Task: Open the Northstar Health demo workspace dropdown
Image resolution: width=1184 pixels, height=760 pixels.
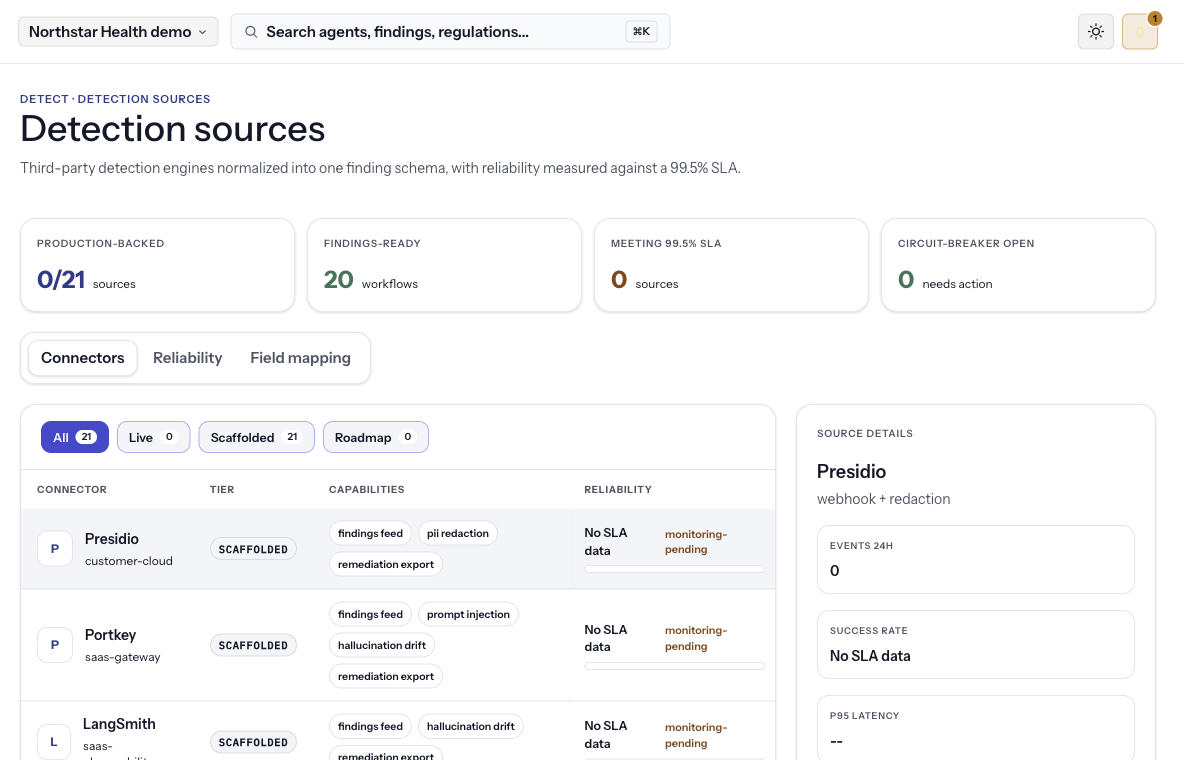Action: (x=118, y=32)
